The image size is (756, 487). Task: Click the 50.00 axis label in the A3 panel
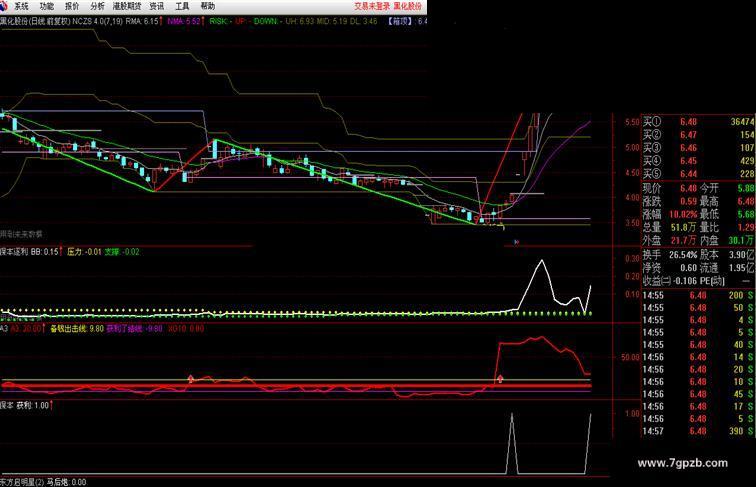[630, 358]
